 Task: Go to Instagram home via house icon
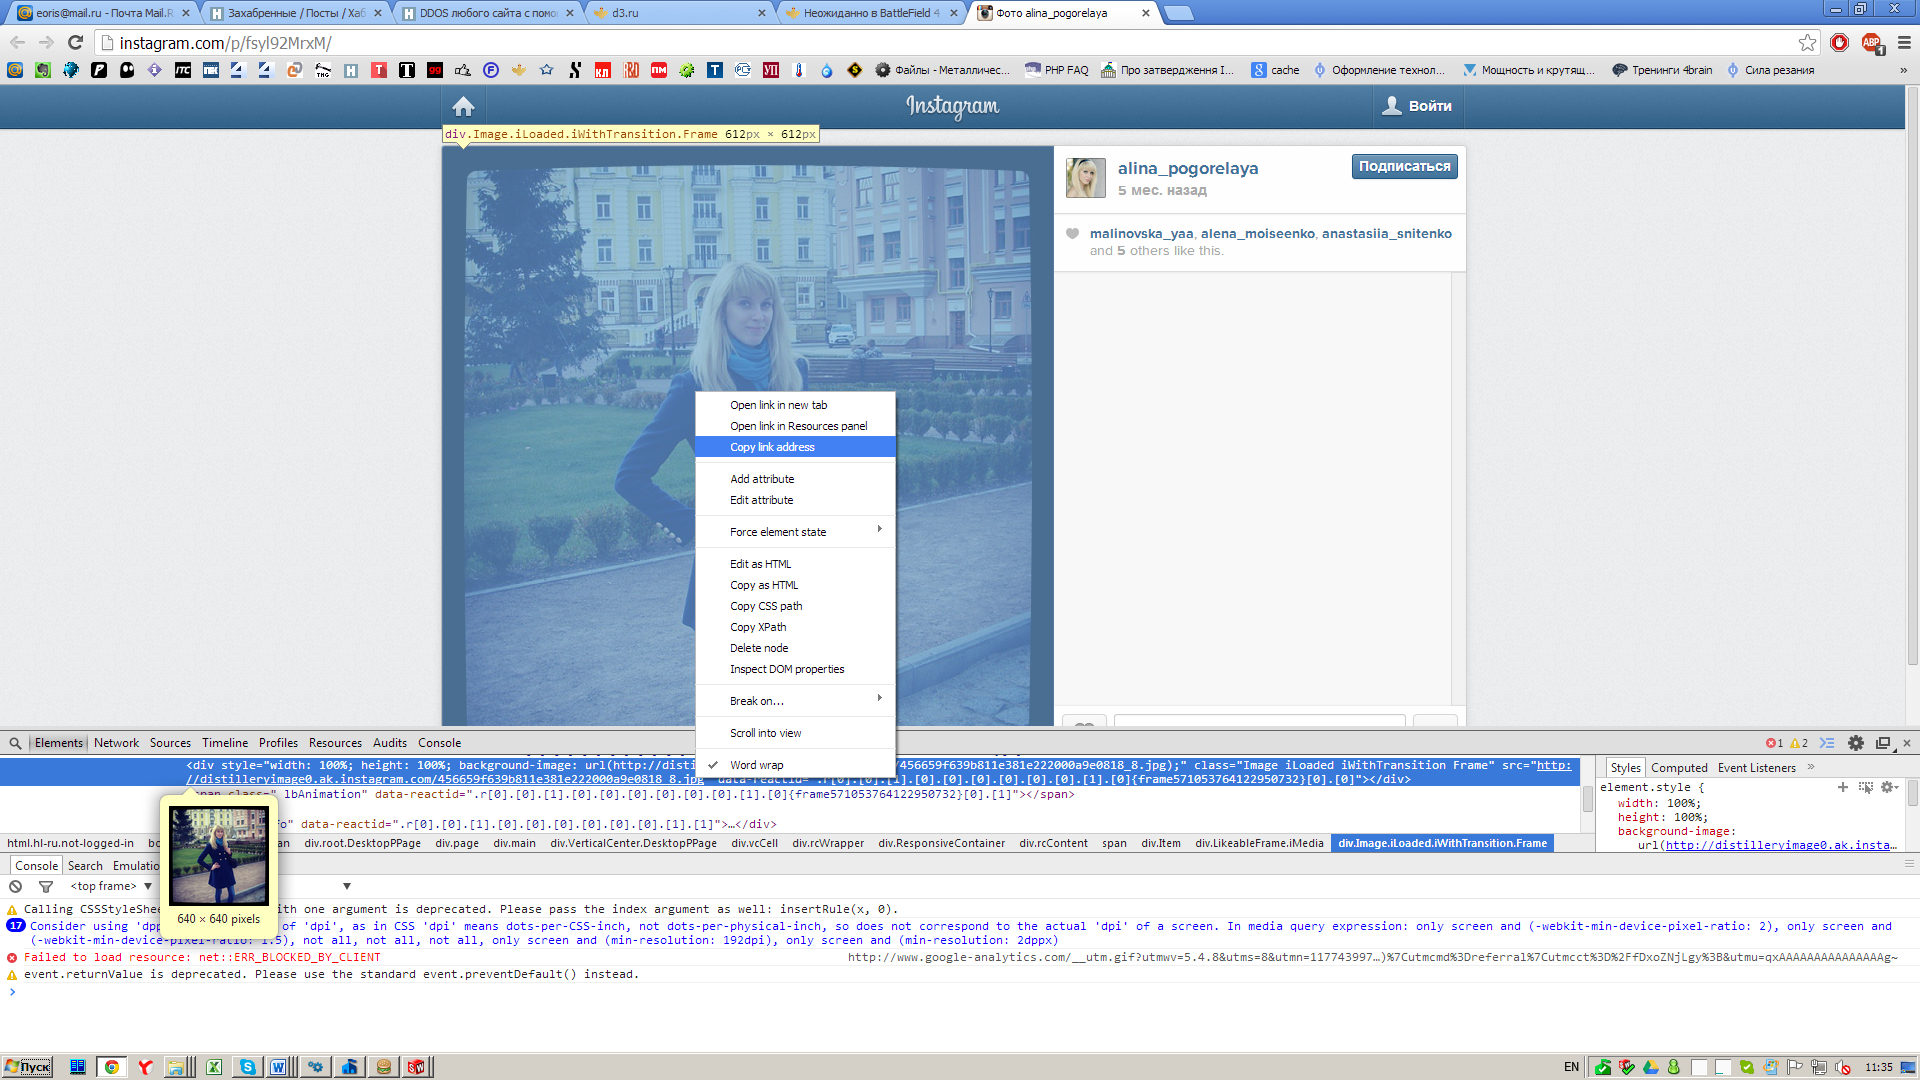coord(463,106)
